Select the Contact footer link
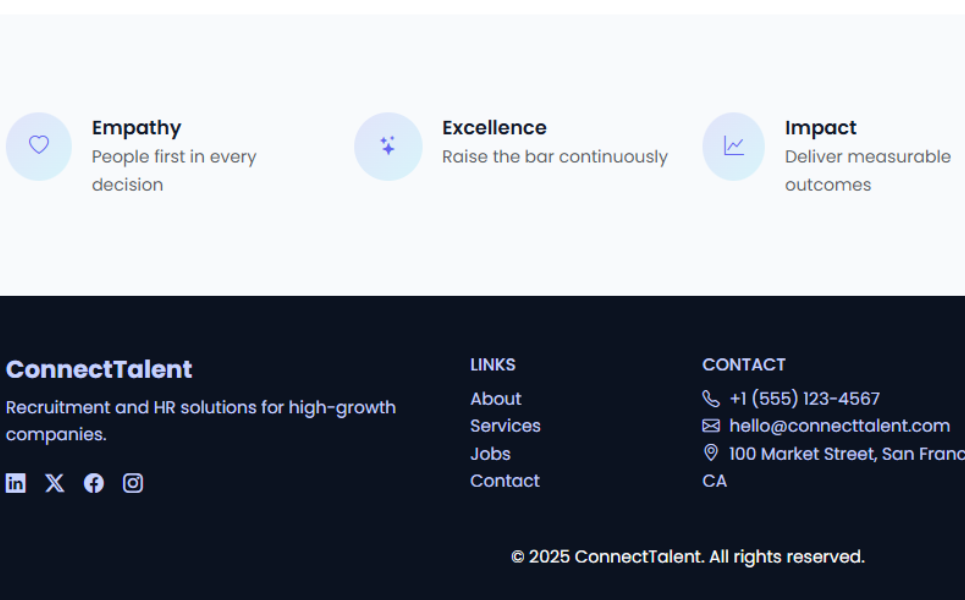The image size is (965, 600). tap(505, 481)
